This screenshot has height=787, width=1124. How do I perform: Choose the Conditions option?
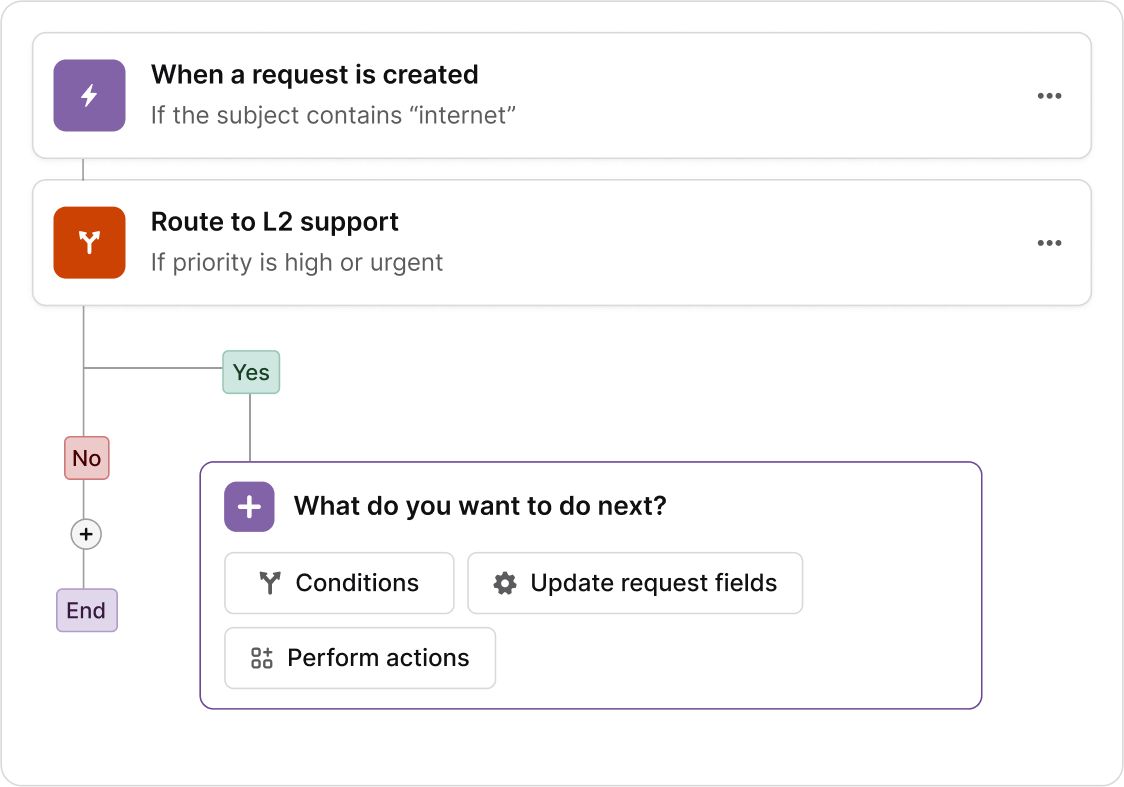point(339,582)
